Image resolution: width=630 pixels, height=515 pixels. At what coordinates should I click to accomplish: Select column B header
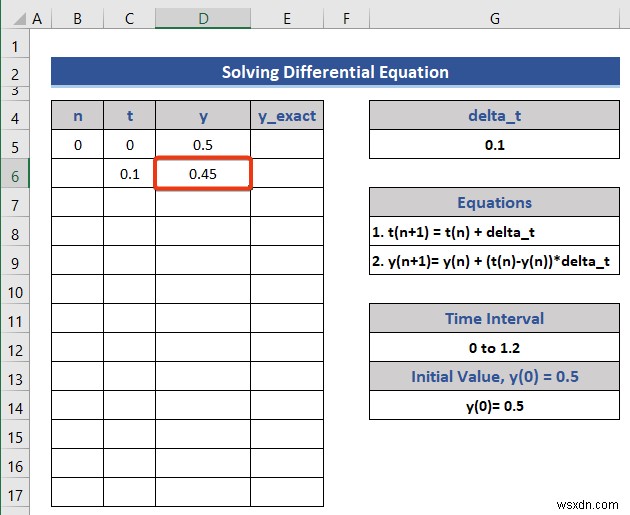(78, 18)
